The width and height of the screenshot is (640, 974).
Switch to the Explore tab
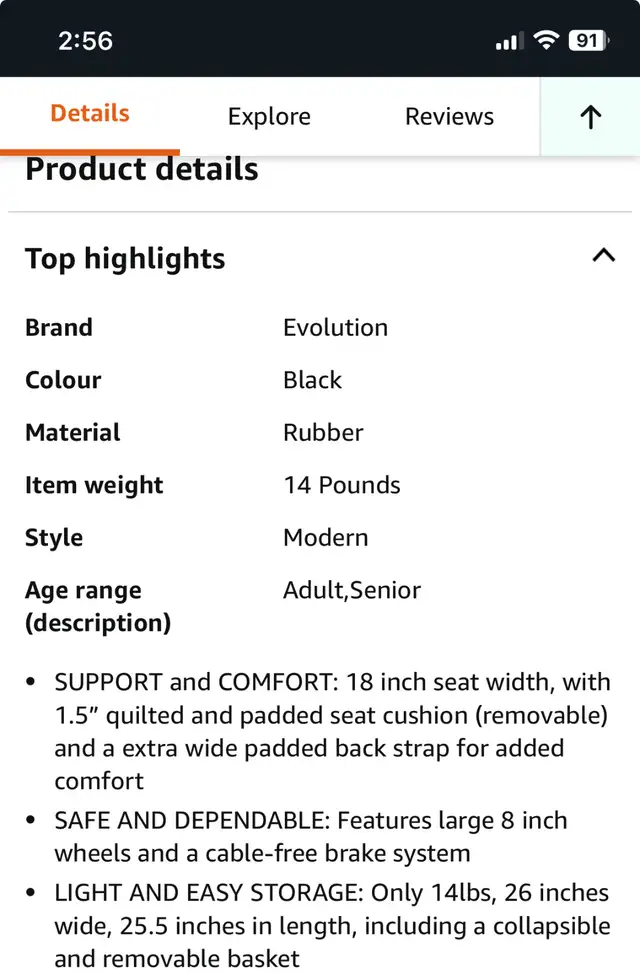pyautogui.click(x=269, y=117)
